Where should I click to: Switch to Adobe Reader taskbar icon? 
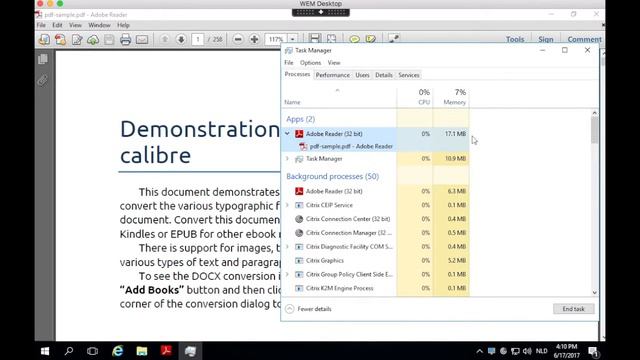tap(166, 351)
